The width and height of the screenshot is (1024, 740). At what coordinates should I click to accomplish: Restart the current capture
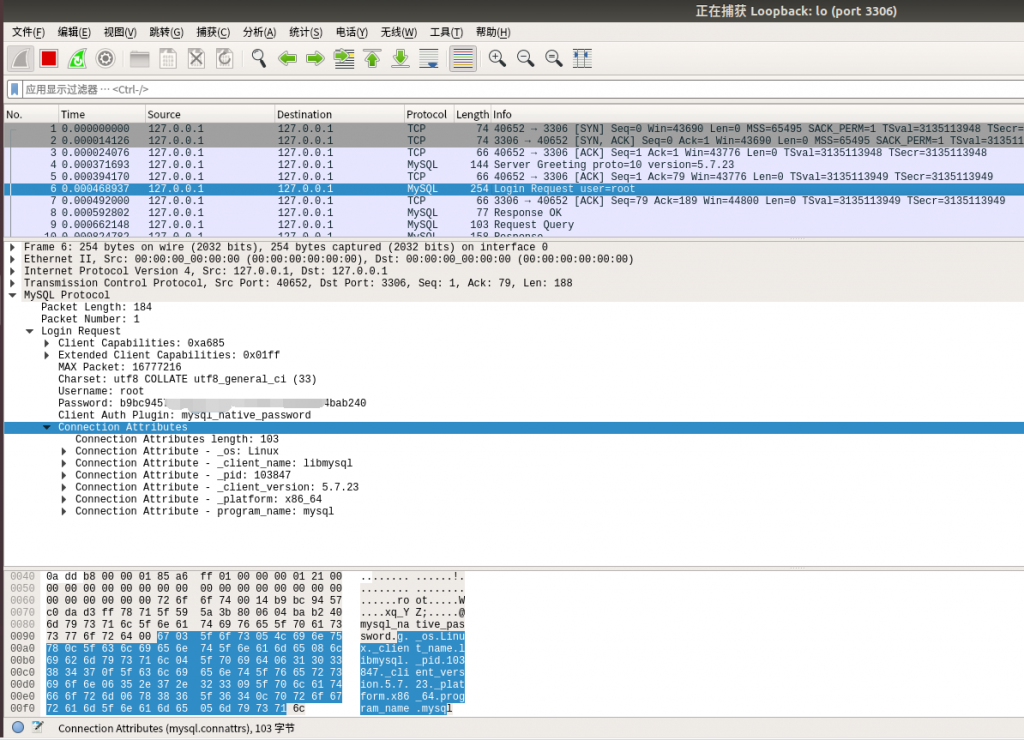[77, 59]
